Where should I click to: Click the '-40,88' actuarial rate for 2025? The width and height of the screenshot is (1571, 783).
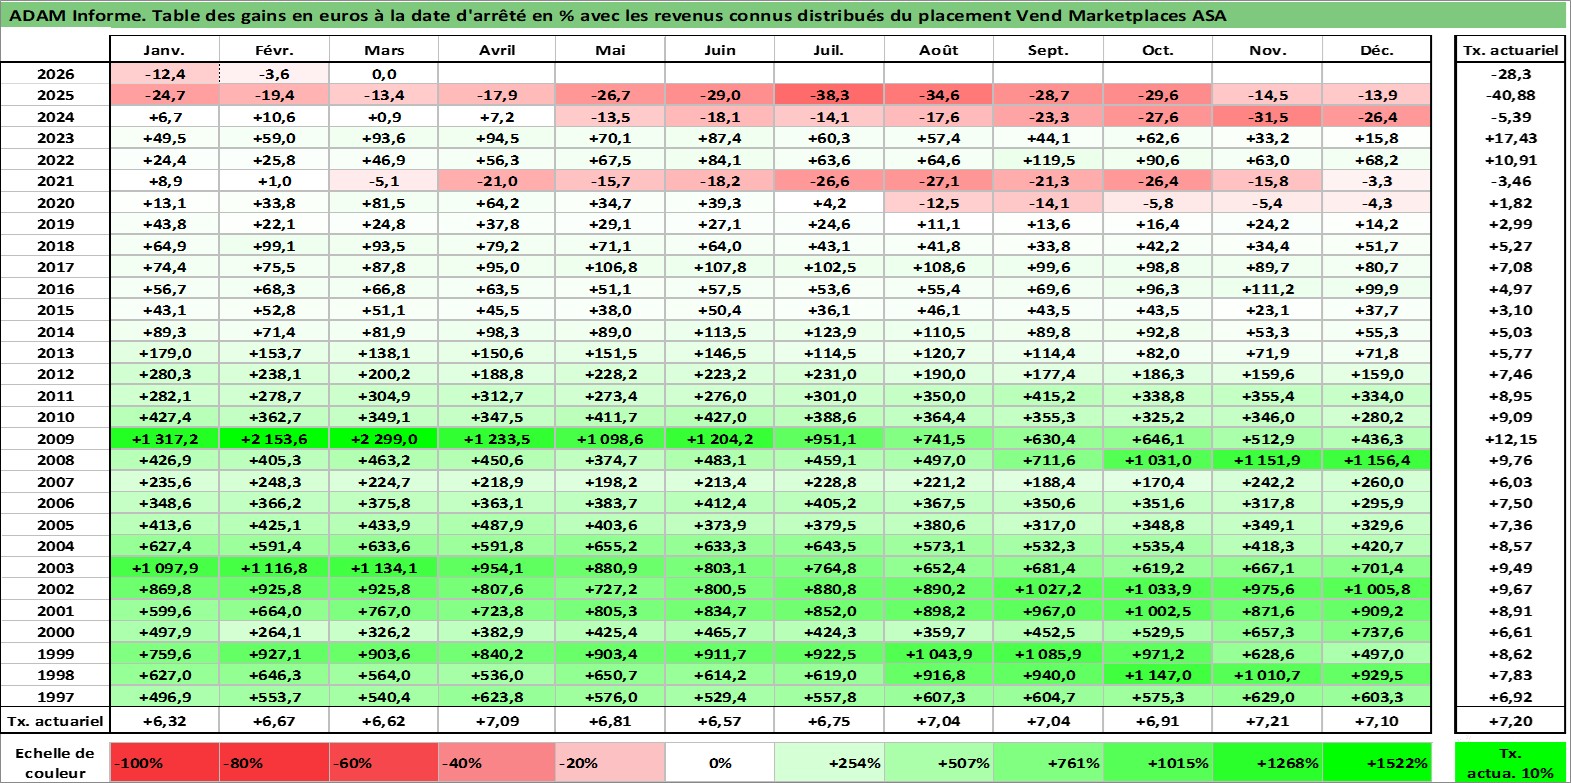click(x=1510, y=95)
